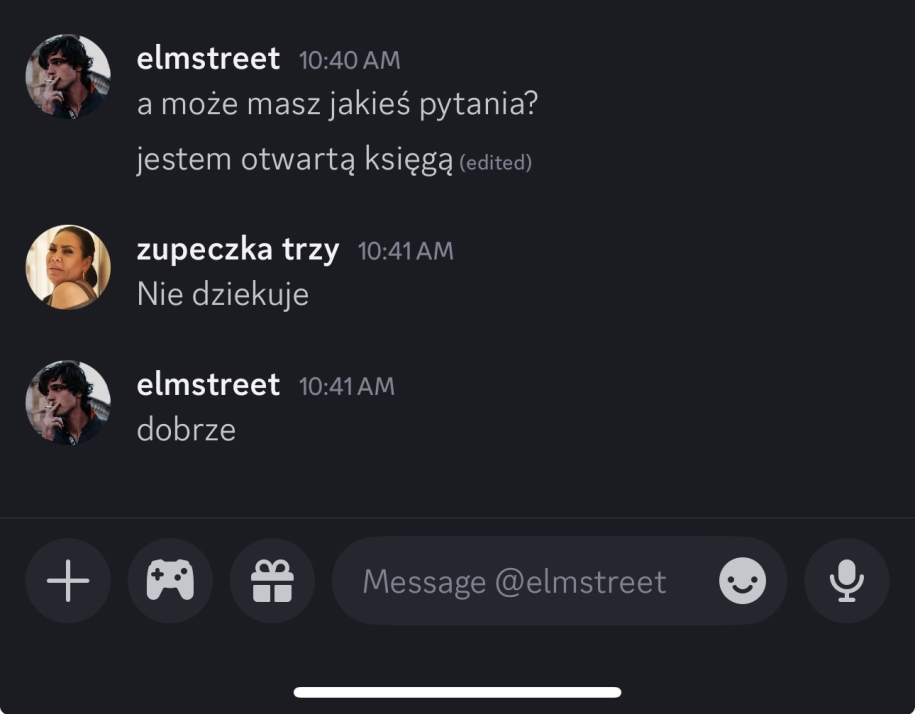Tap zupeczka trzy's profile avatar
The height and width of the screenshot is (714, 915).
(x=68, y=267)
